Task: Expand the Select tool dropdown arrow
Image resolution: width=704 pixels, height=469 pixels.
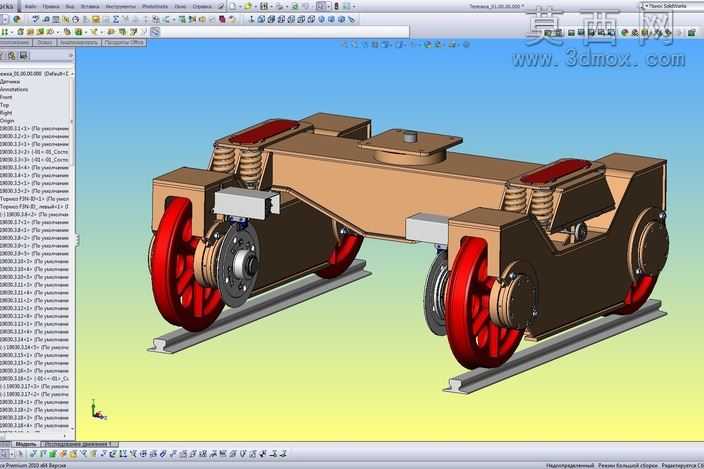Action: tap(329, 7)
